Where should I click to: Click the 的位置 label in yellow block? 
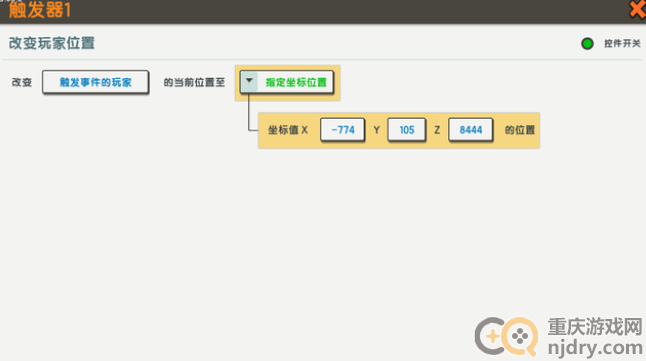pos(520,130)
